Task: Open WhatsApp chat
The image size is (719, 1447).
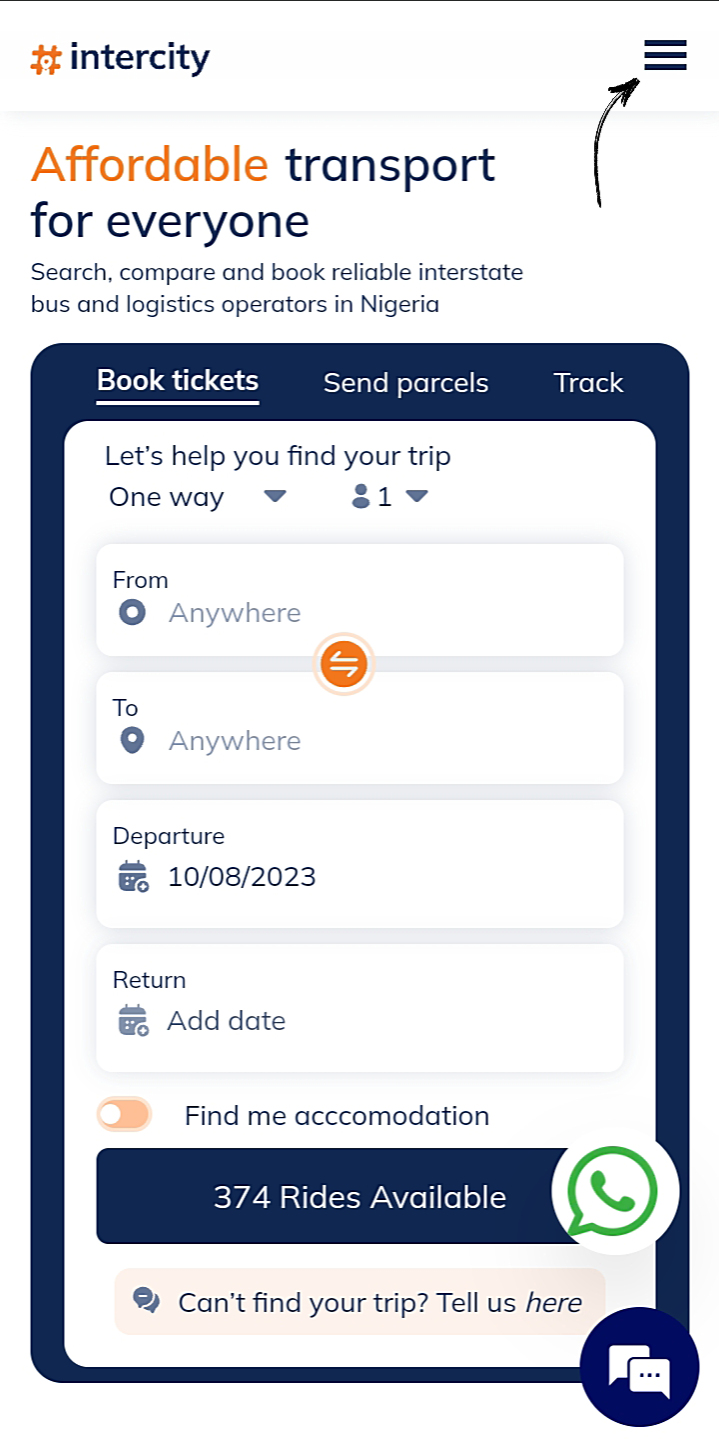Action: (x=614, y=1192)
